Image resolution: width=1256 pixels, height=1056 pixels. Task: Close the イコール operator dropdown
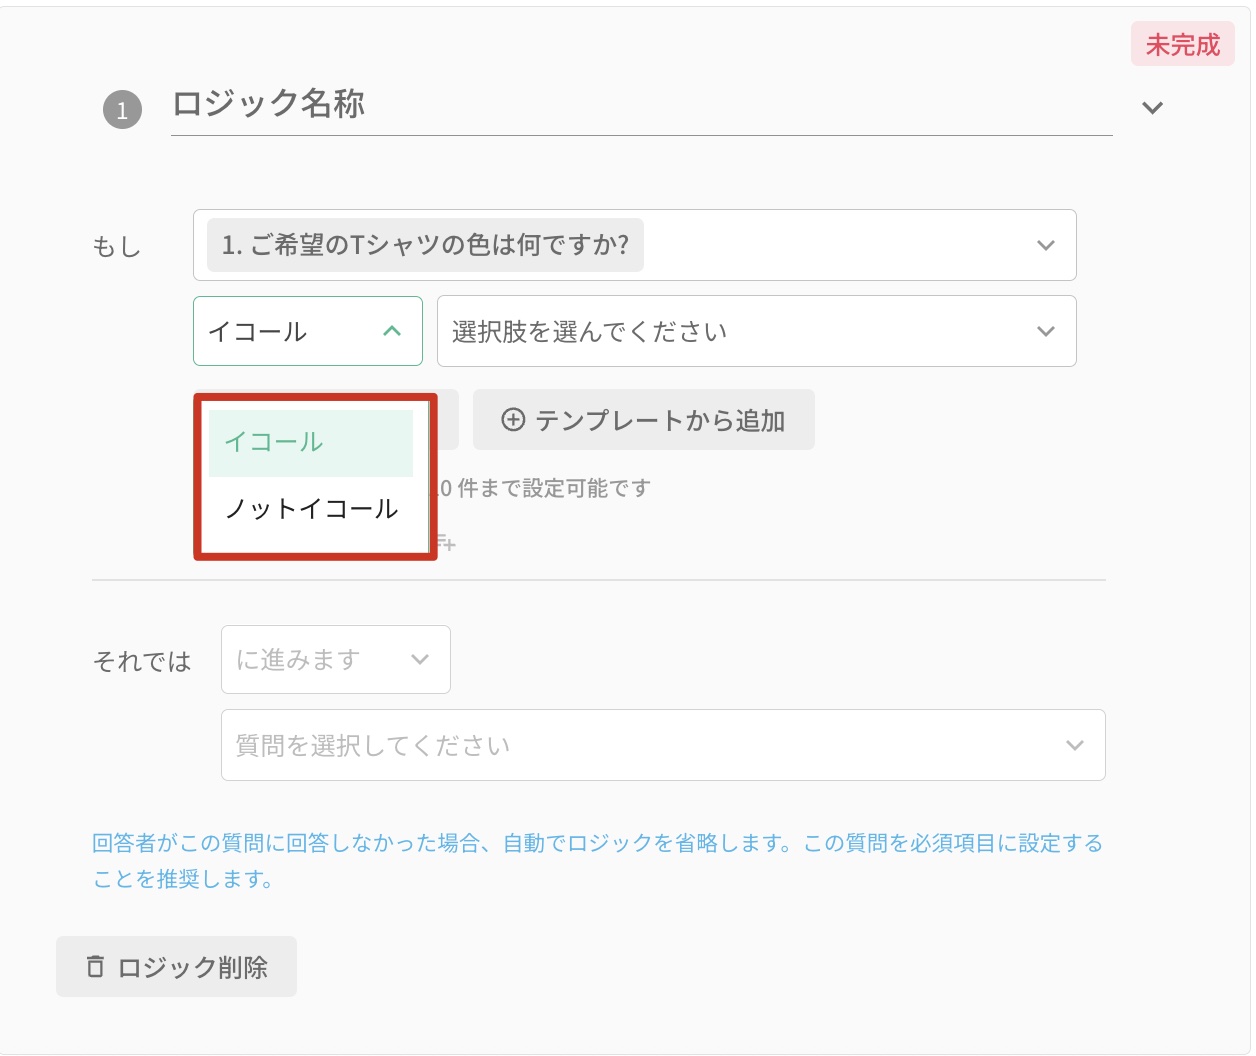click(307, 331)
